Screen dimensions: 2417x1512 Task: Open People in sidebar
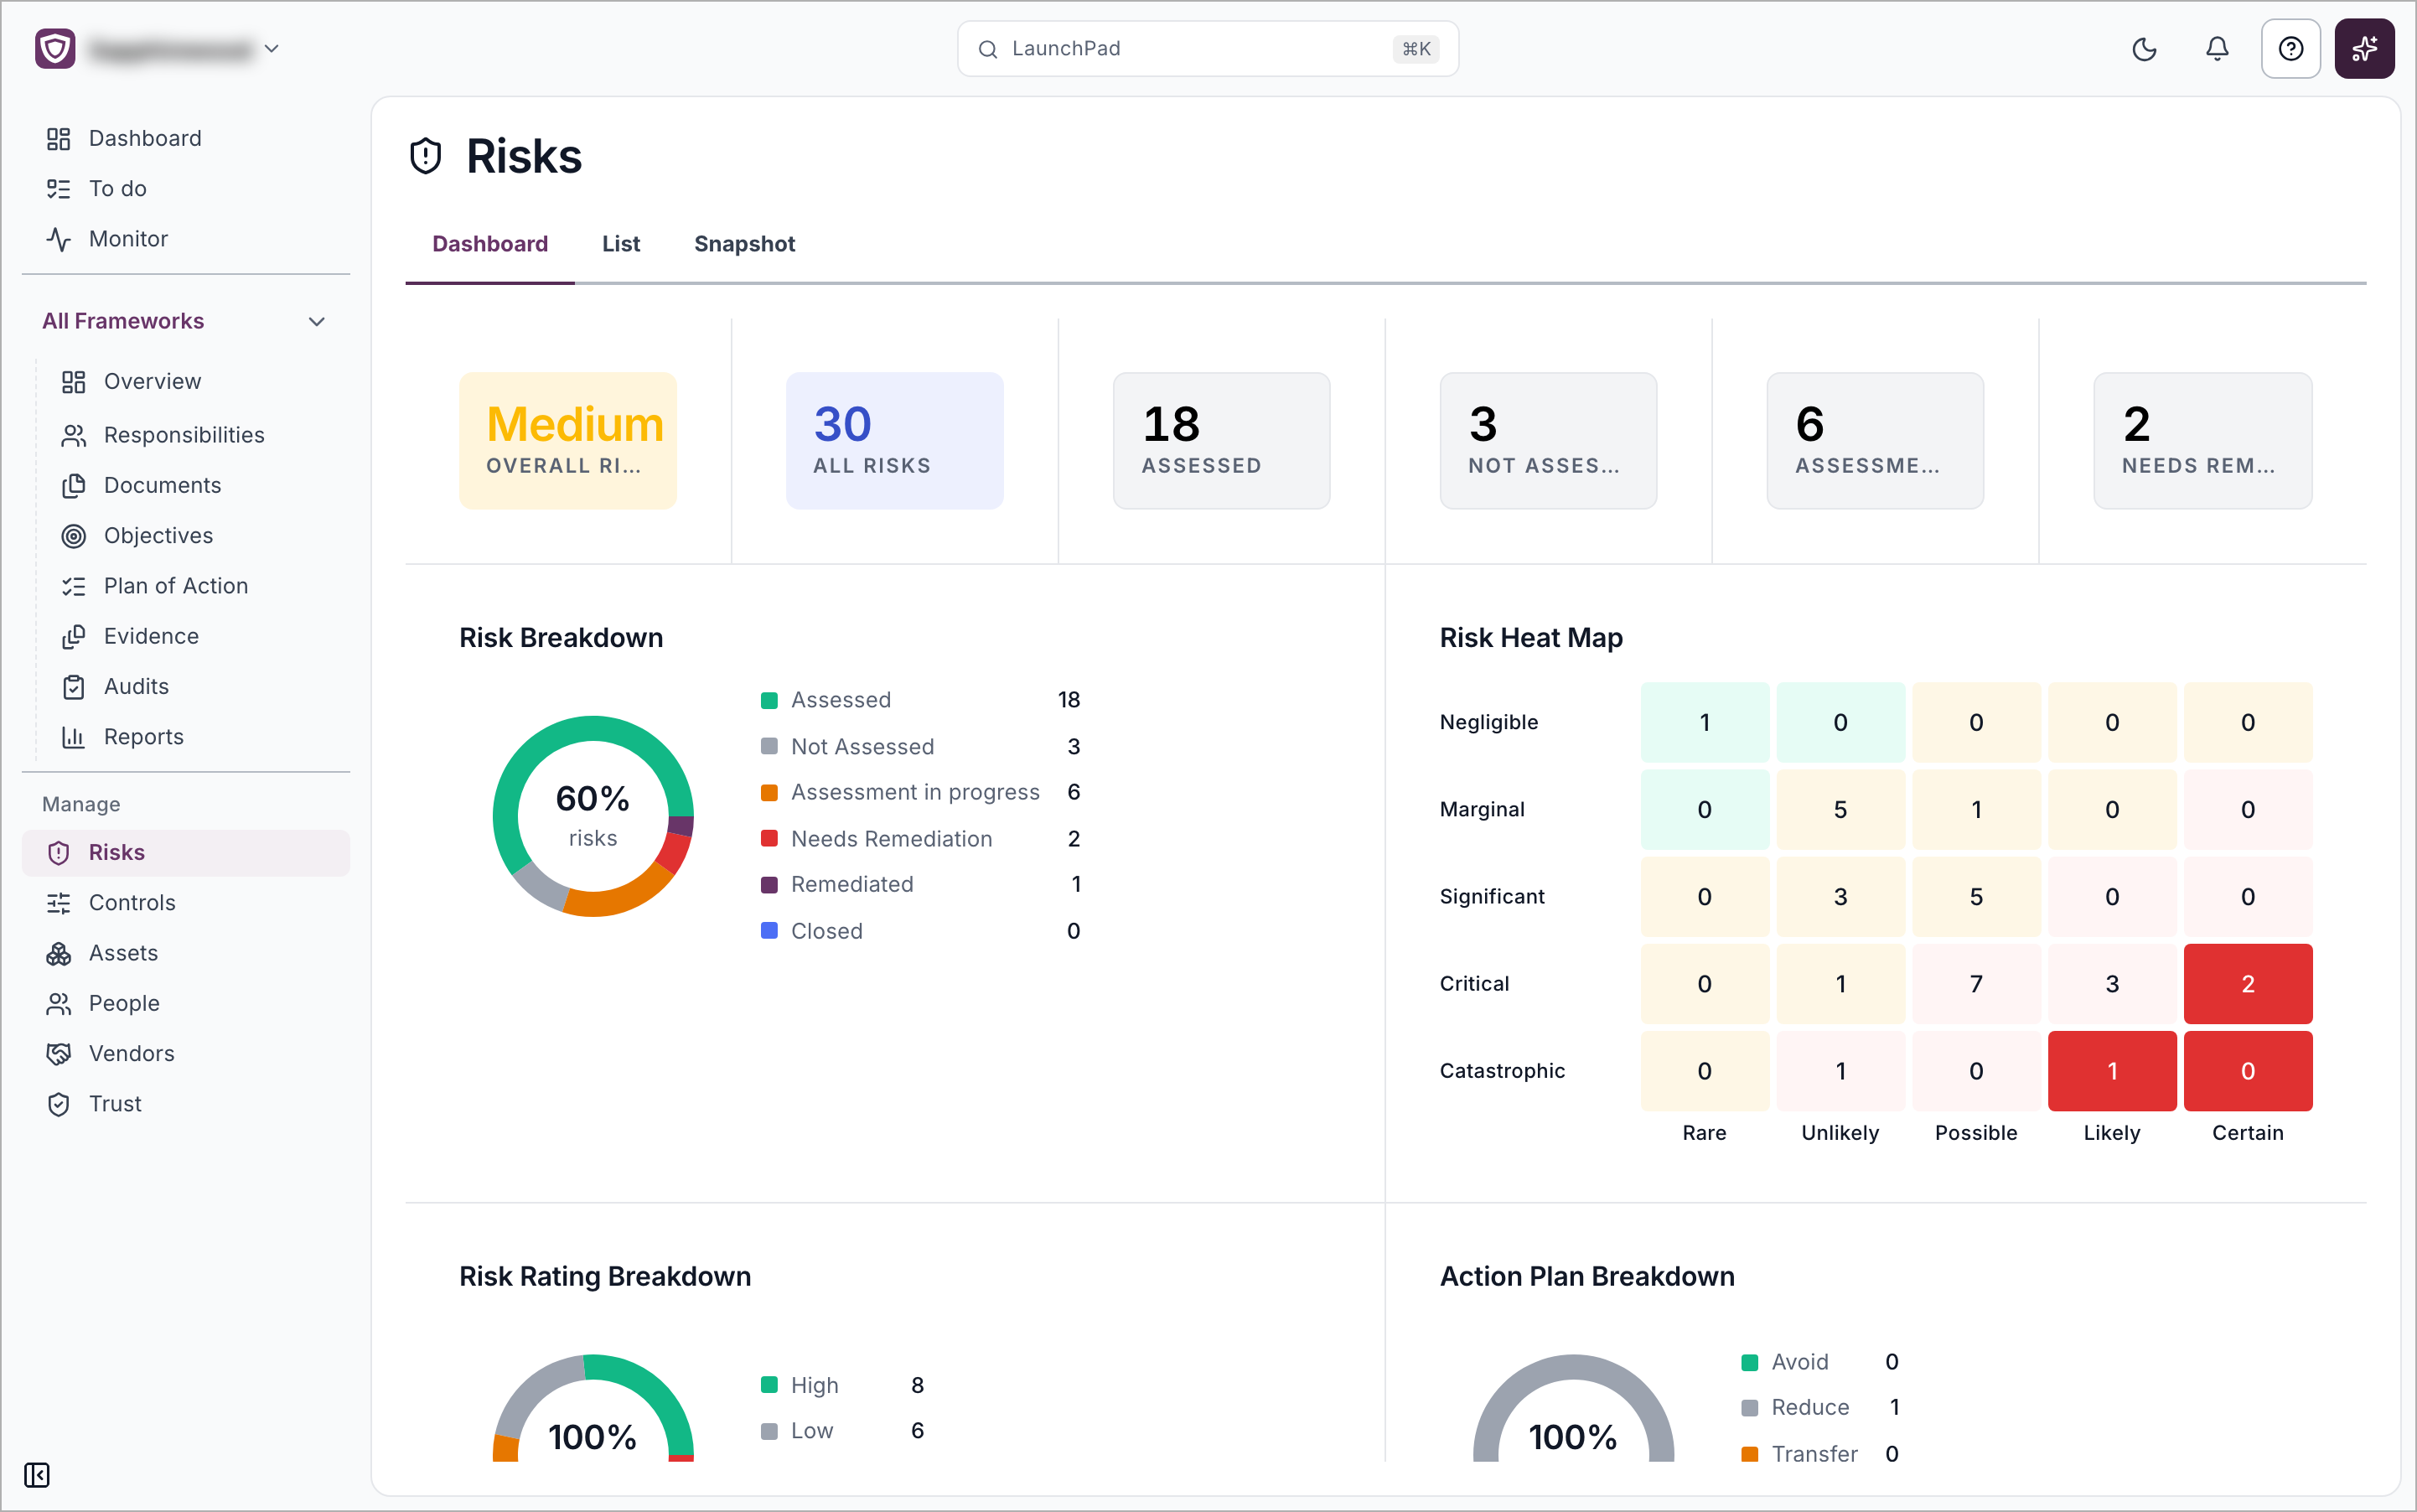(x=186, y=1004)
